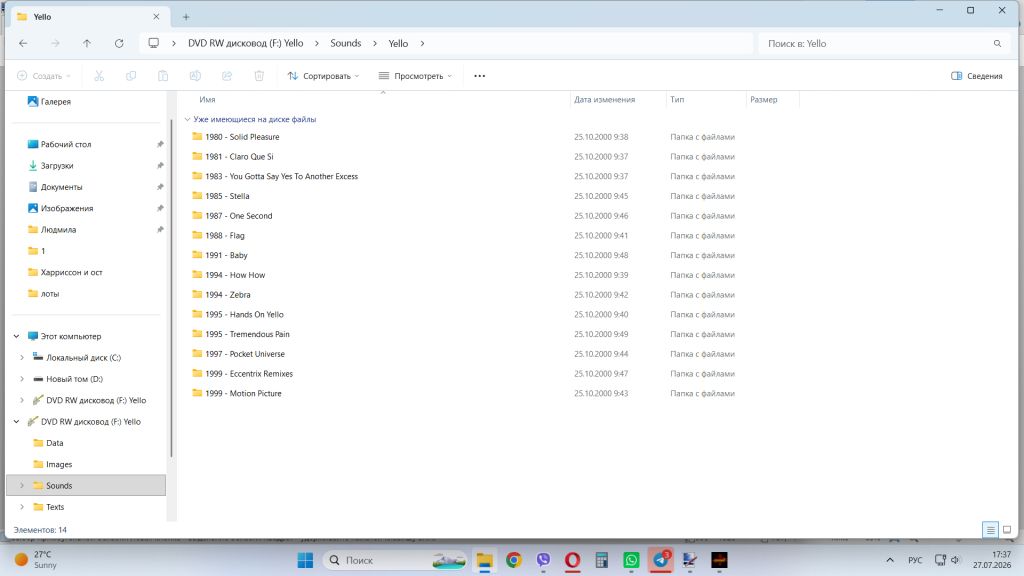
Task: Open Calculator from the taskbar
Action: click(602, 560)
